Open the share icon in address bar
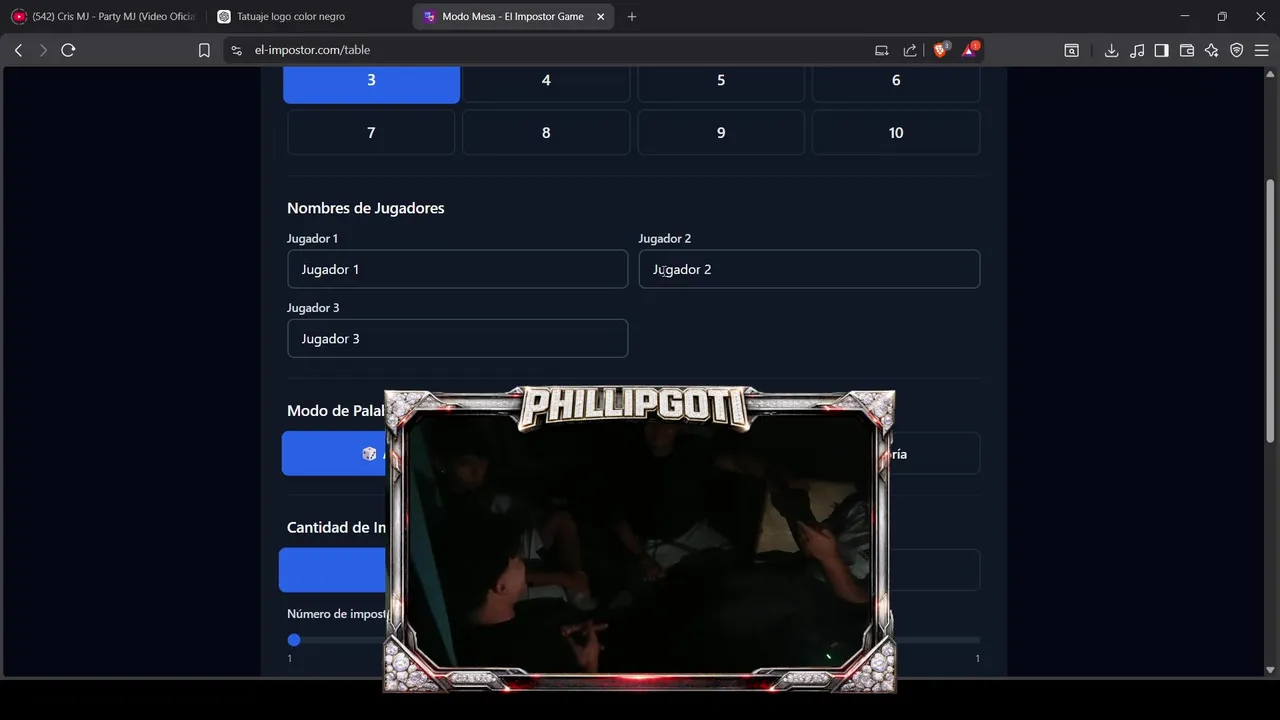The height and width of the screenshot is (720, 1280). pos(910,50)
